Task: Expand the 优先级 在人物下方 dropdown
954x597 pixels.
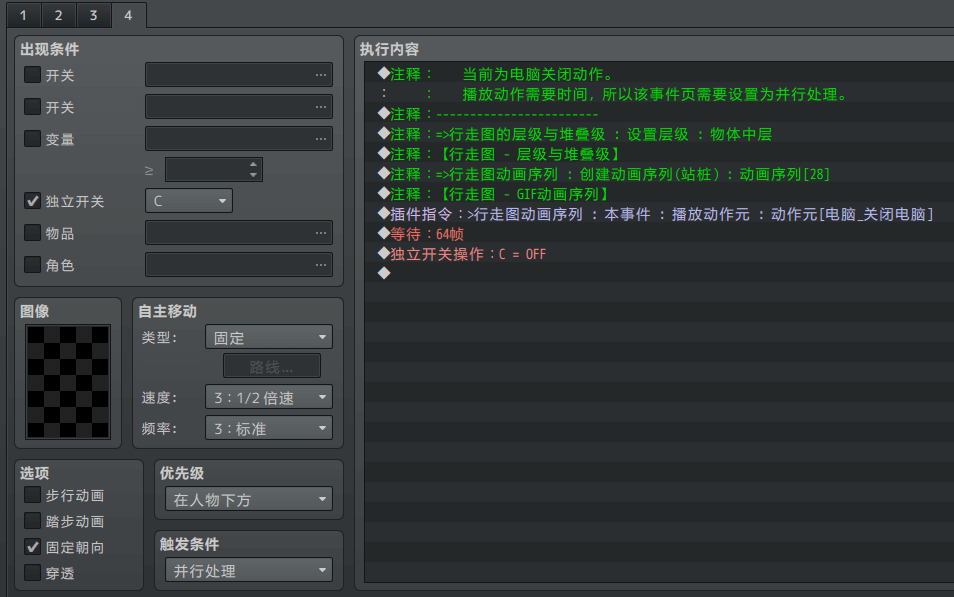Action: pos(248,499)
